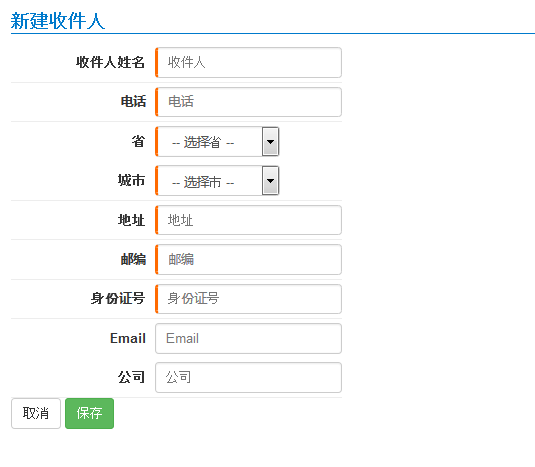Open the 选择市 city dropdown
Image resolution: width=535 pixels, height=467 pixels.
(x=217, y=181)
